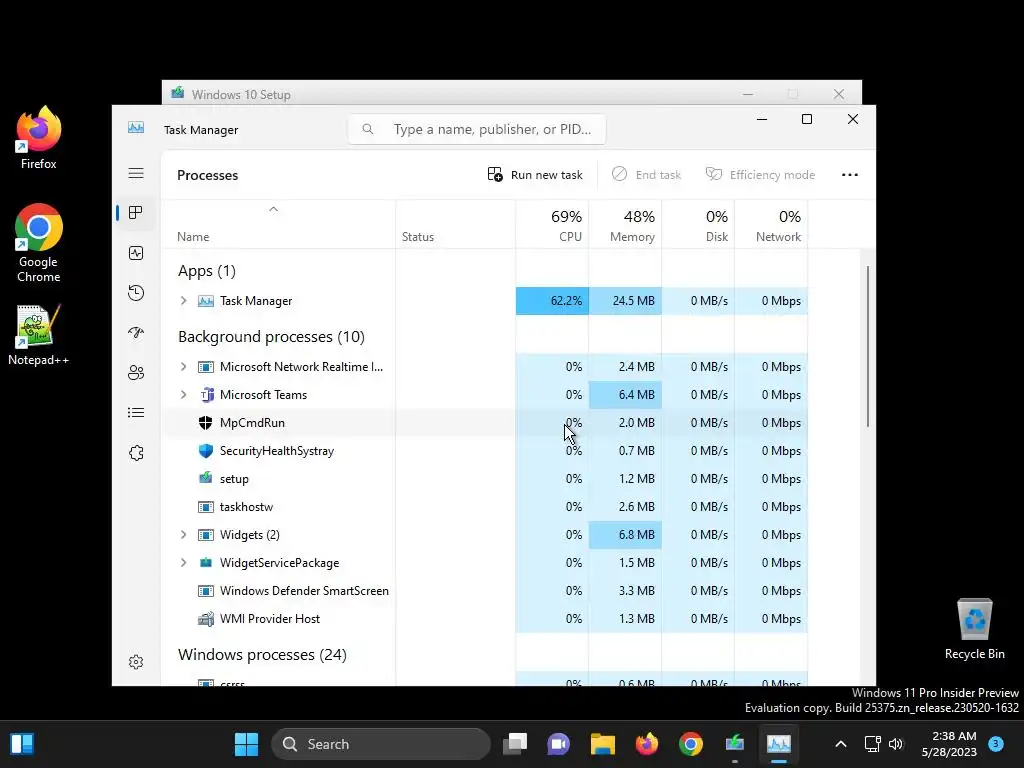Open the Task Manager navigation hamburger menu
This screenshot has height=768, width=1024.
click(136, 173)
